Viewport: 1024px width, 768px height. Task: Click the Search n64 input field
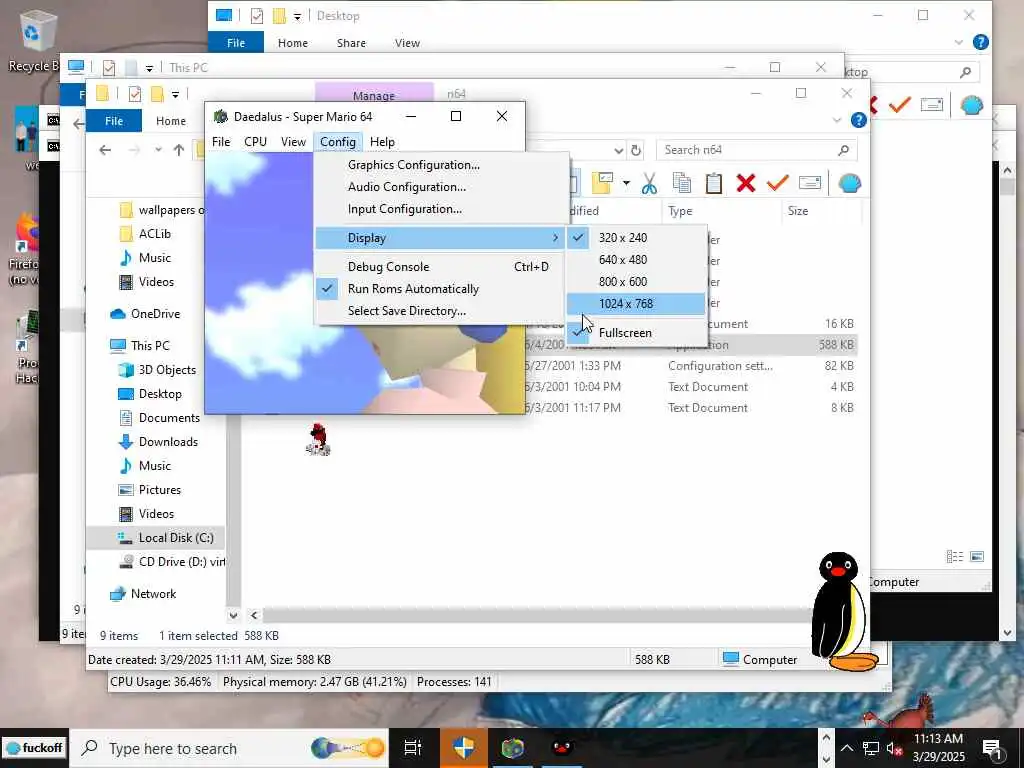pyautogui.click(x=756, y=150)
